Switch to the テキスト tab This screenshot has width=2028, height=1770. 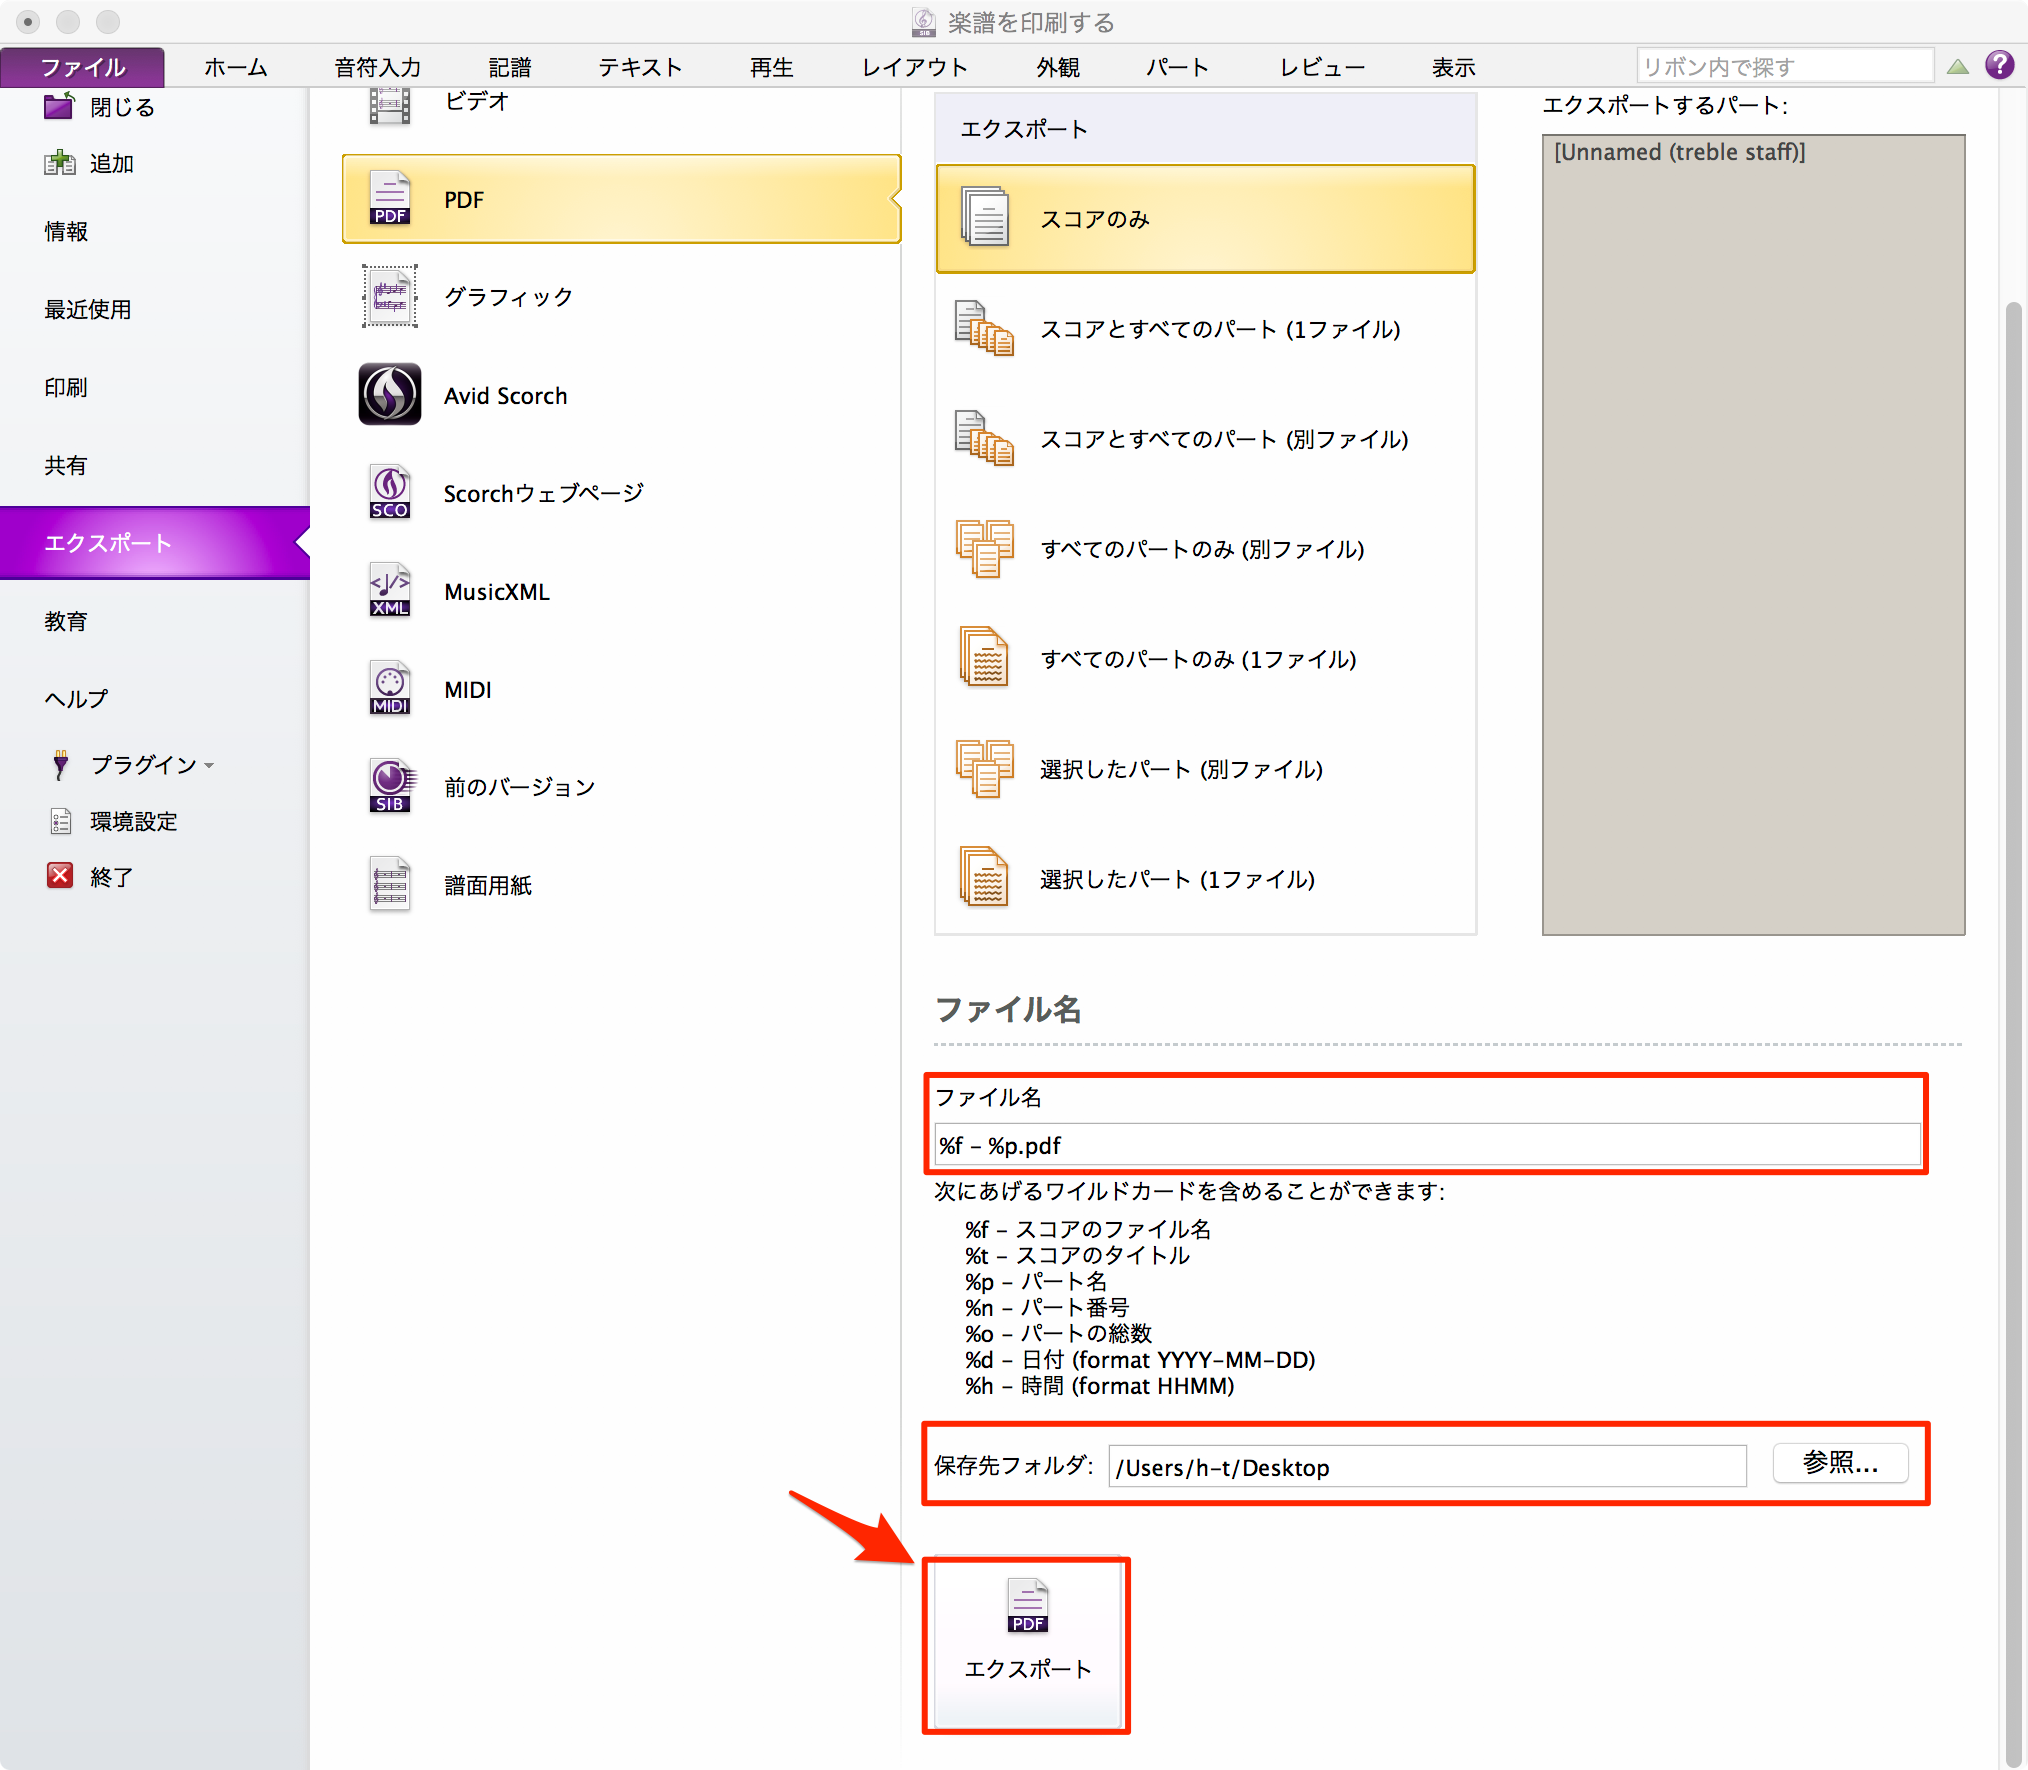tap(640, 67)
